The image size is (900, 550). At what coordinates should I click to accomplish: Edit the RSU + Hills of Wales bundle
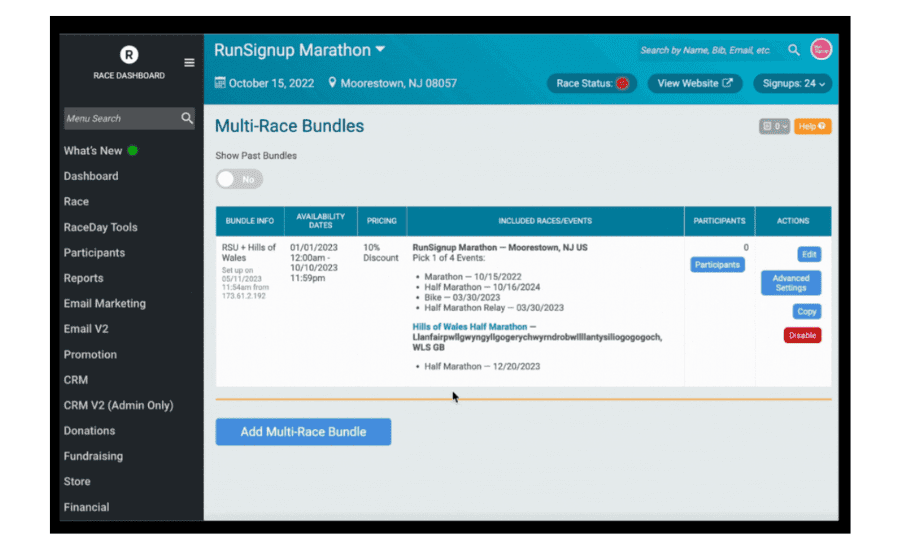(x=809, y=254)
